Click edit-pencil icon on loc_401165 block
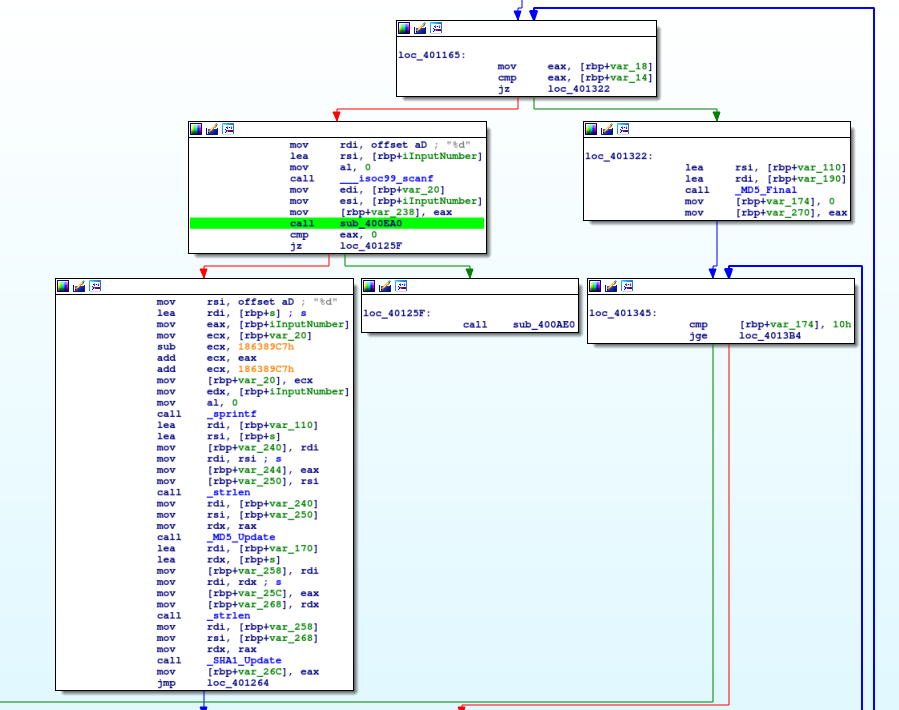 coord(420,28)
